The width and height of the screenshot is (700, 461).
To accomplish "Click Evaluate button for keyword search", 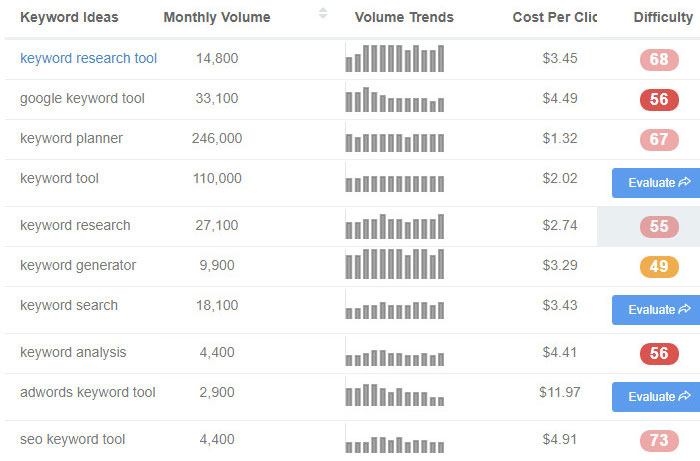I will coord(657,310).
